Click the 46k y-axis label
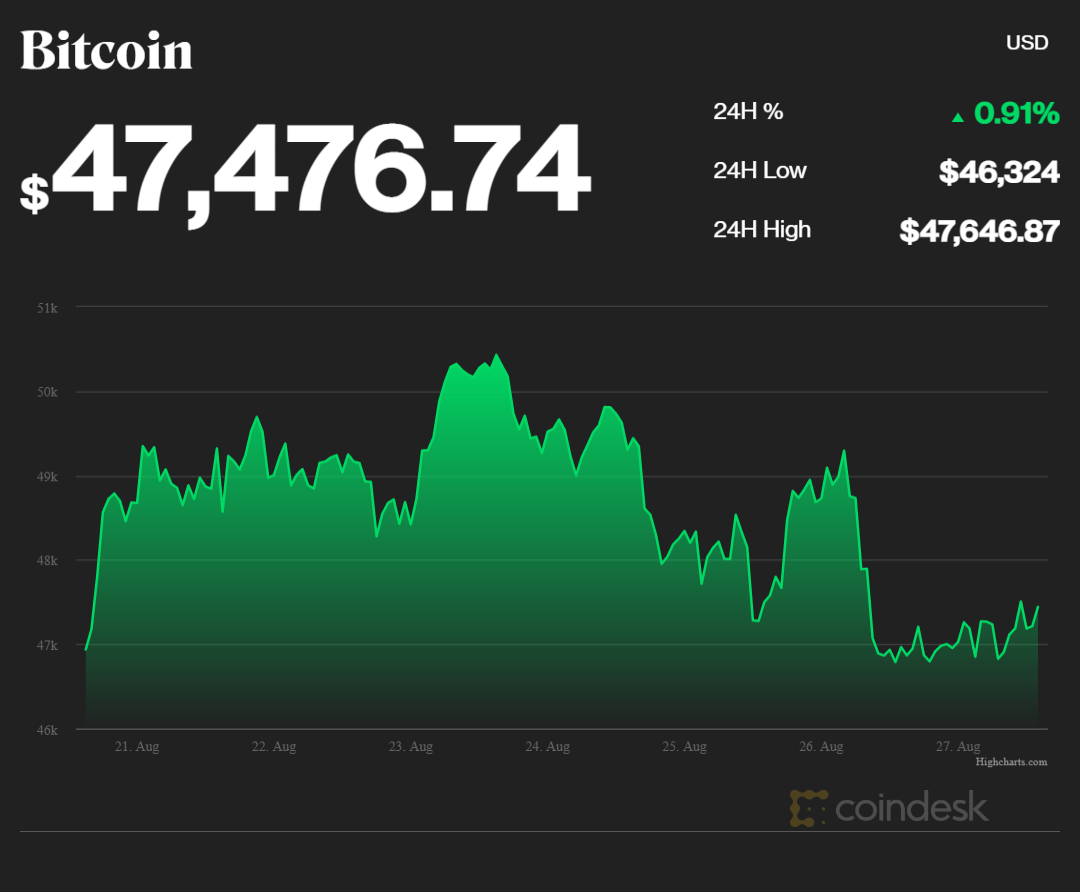The width and height of the screenshot is (1080, 892). pos(48,730)
